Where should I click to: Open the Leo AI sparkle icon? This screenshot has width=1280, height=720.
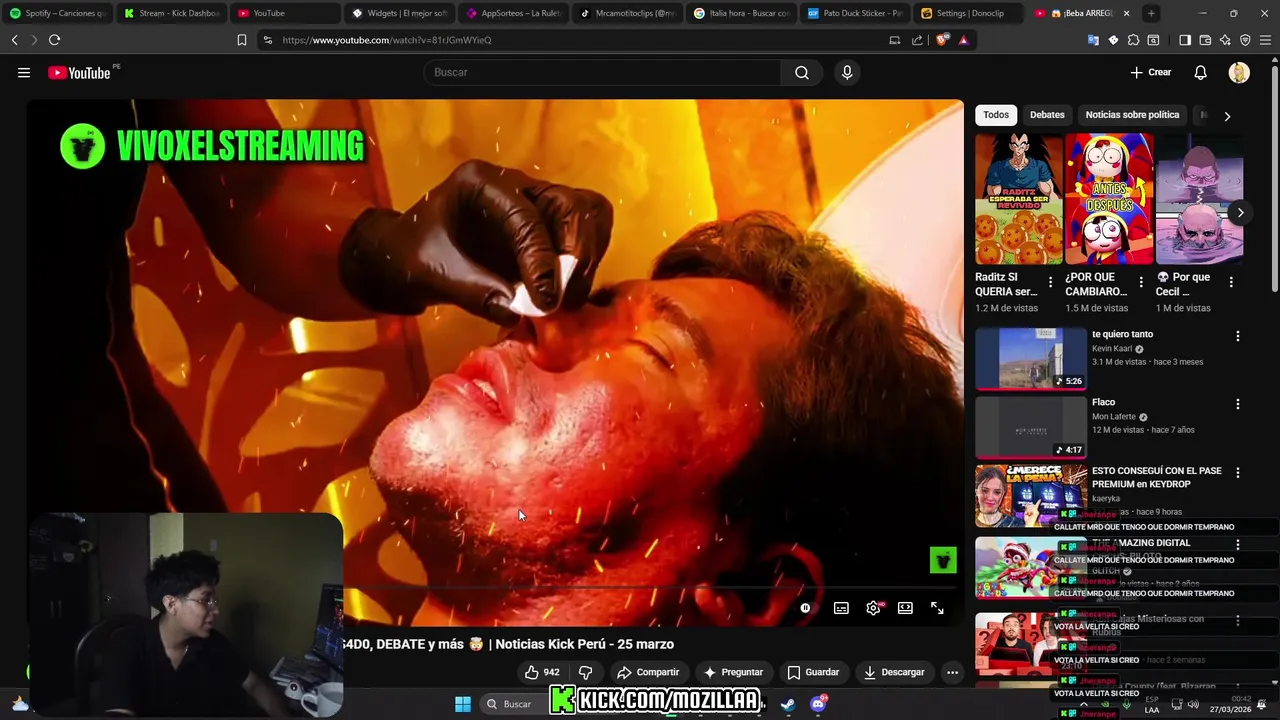tap(1225, 40)
